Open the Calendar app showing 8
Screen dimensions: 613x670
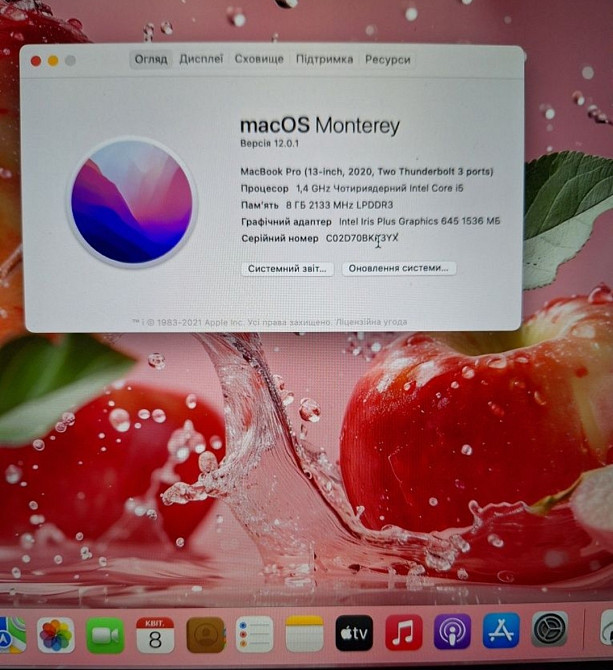pos(155,635)
